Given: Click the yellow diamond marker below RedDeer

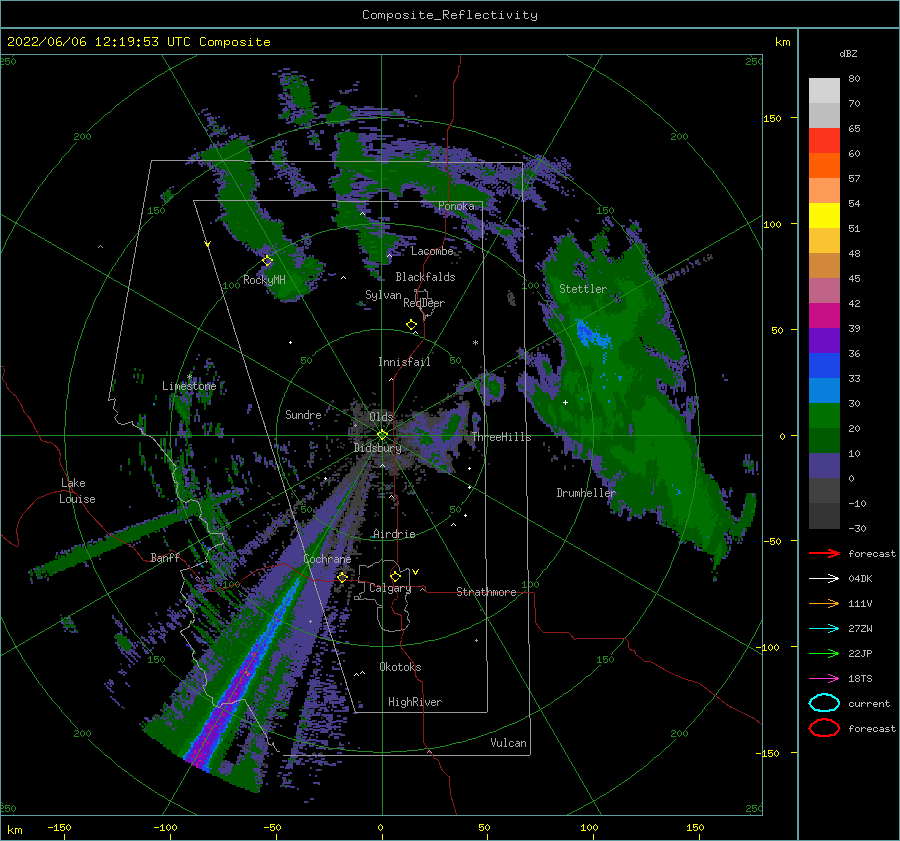Looking at the screenshot, I should click(x=412, y=324).
